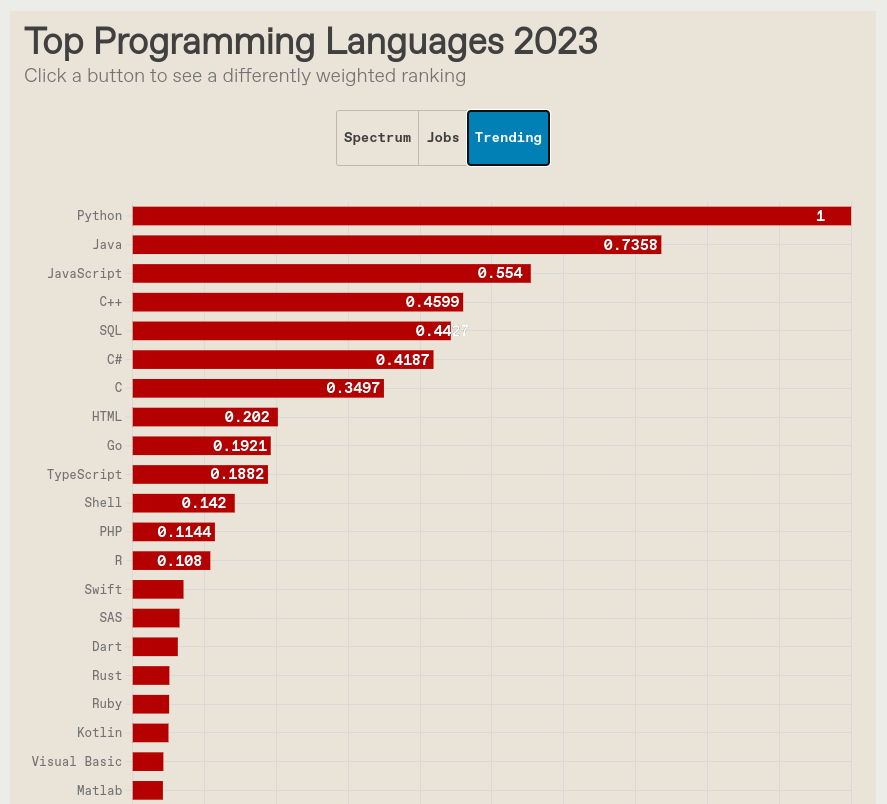Click the R language label
887x804 pixels.
[117, 560]
